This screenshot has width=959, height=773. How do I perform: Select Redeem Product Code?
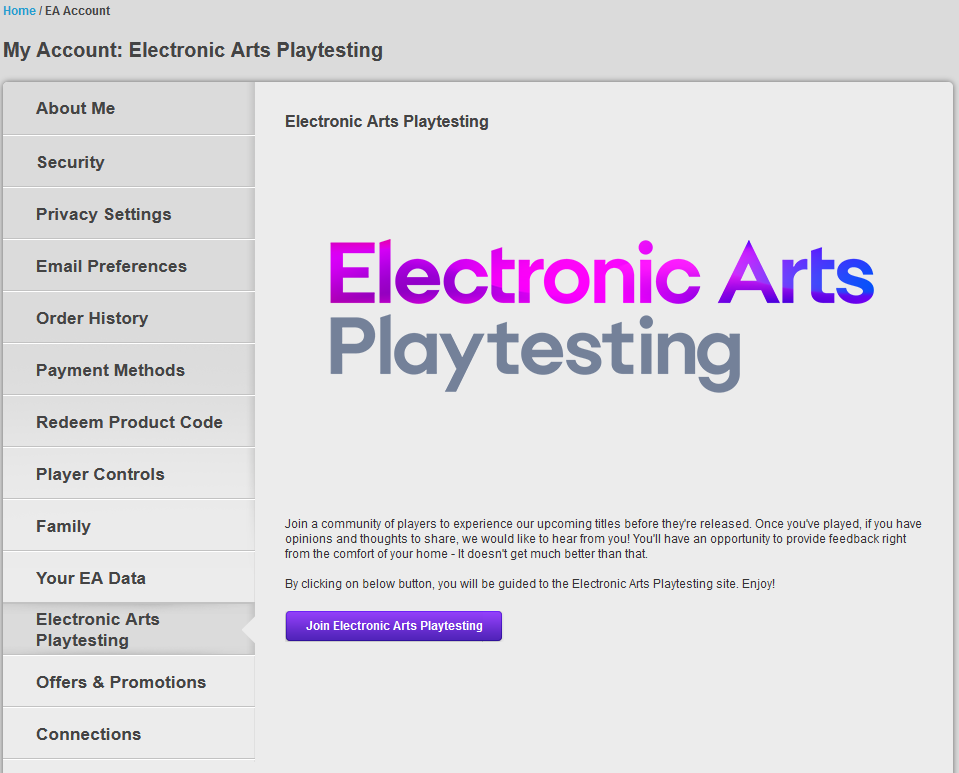coord(128,421)
